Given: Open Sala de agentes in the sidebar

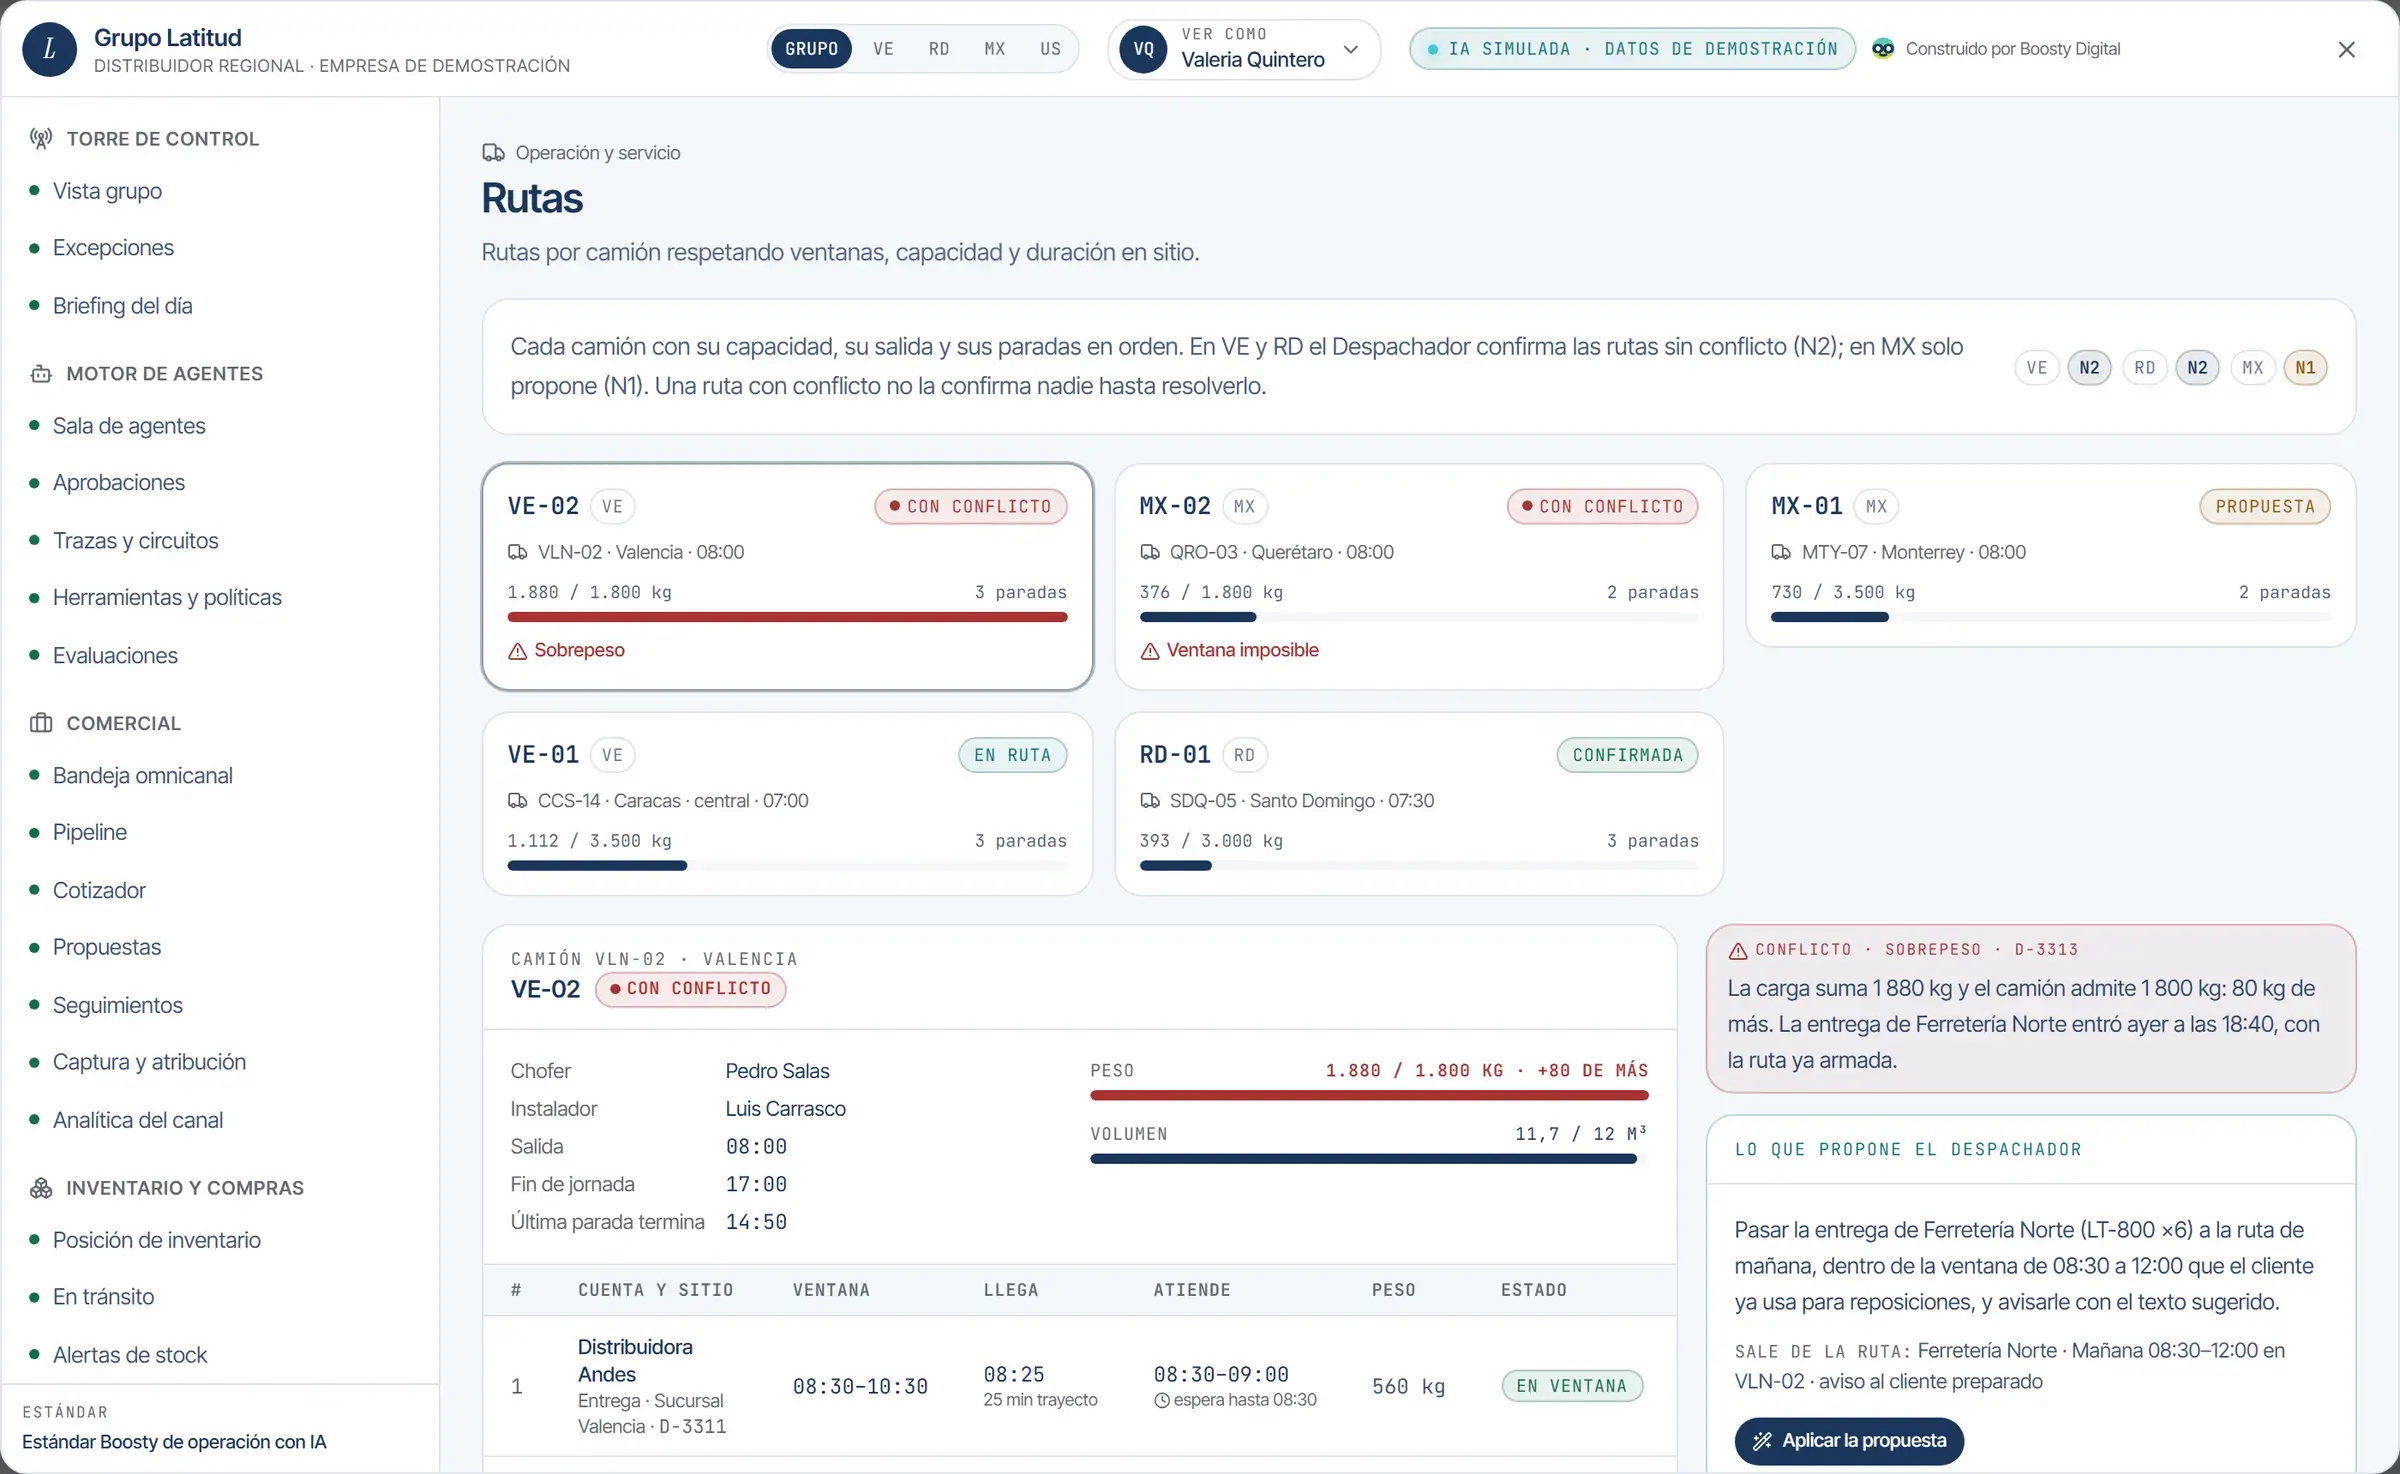Looking at the screenshot, I should coord(129,426).
